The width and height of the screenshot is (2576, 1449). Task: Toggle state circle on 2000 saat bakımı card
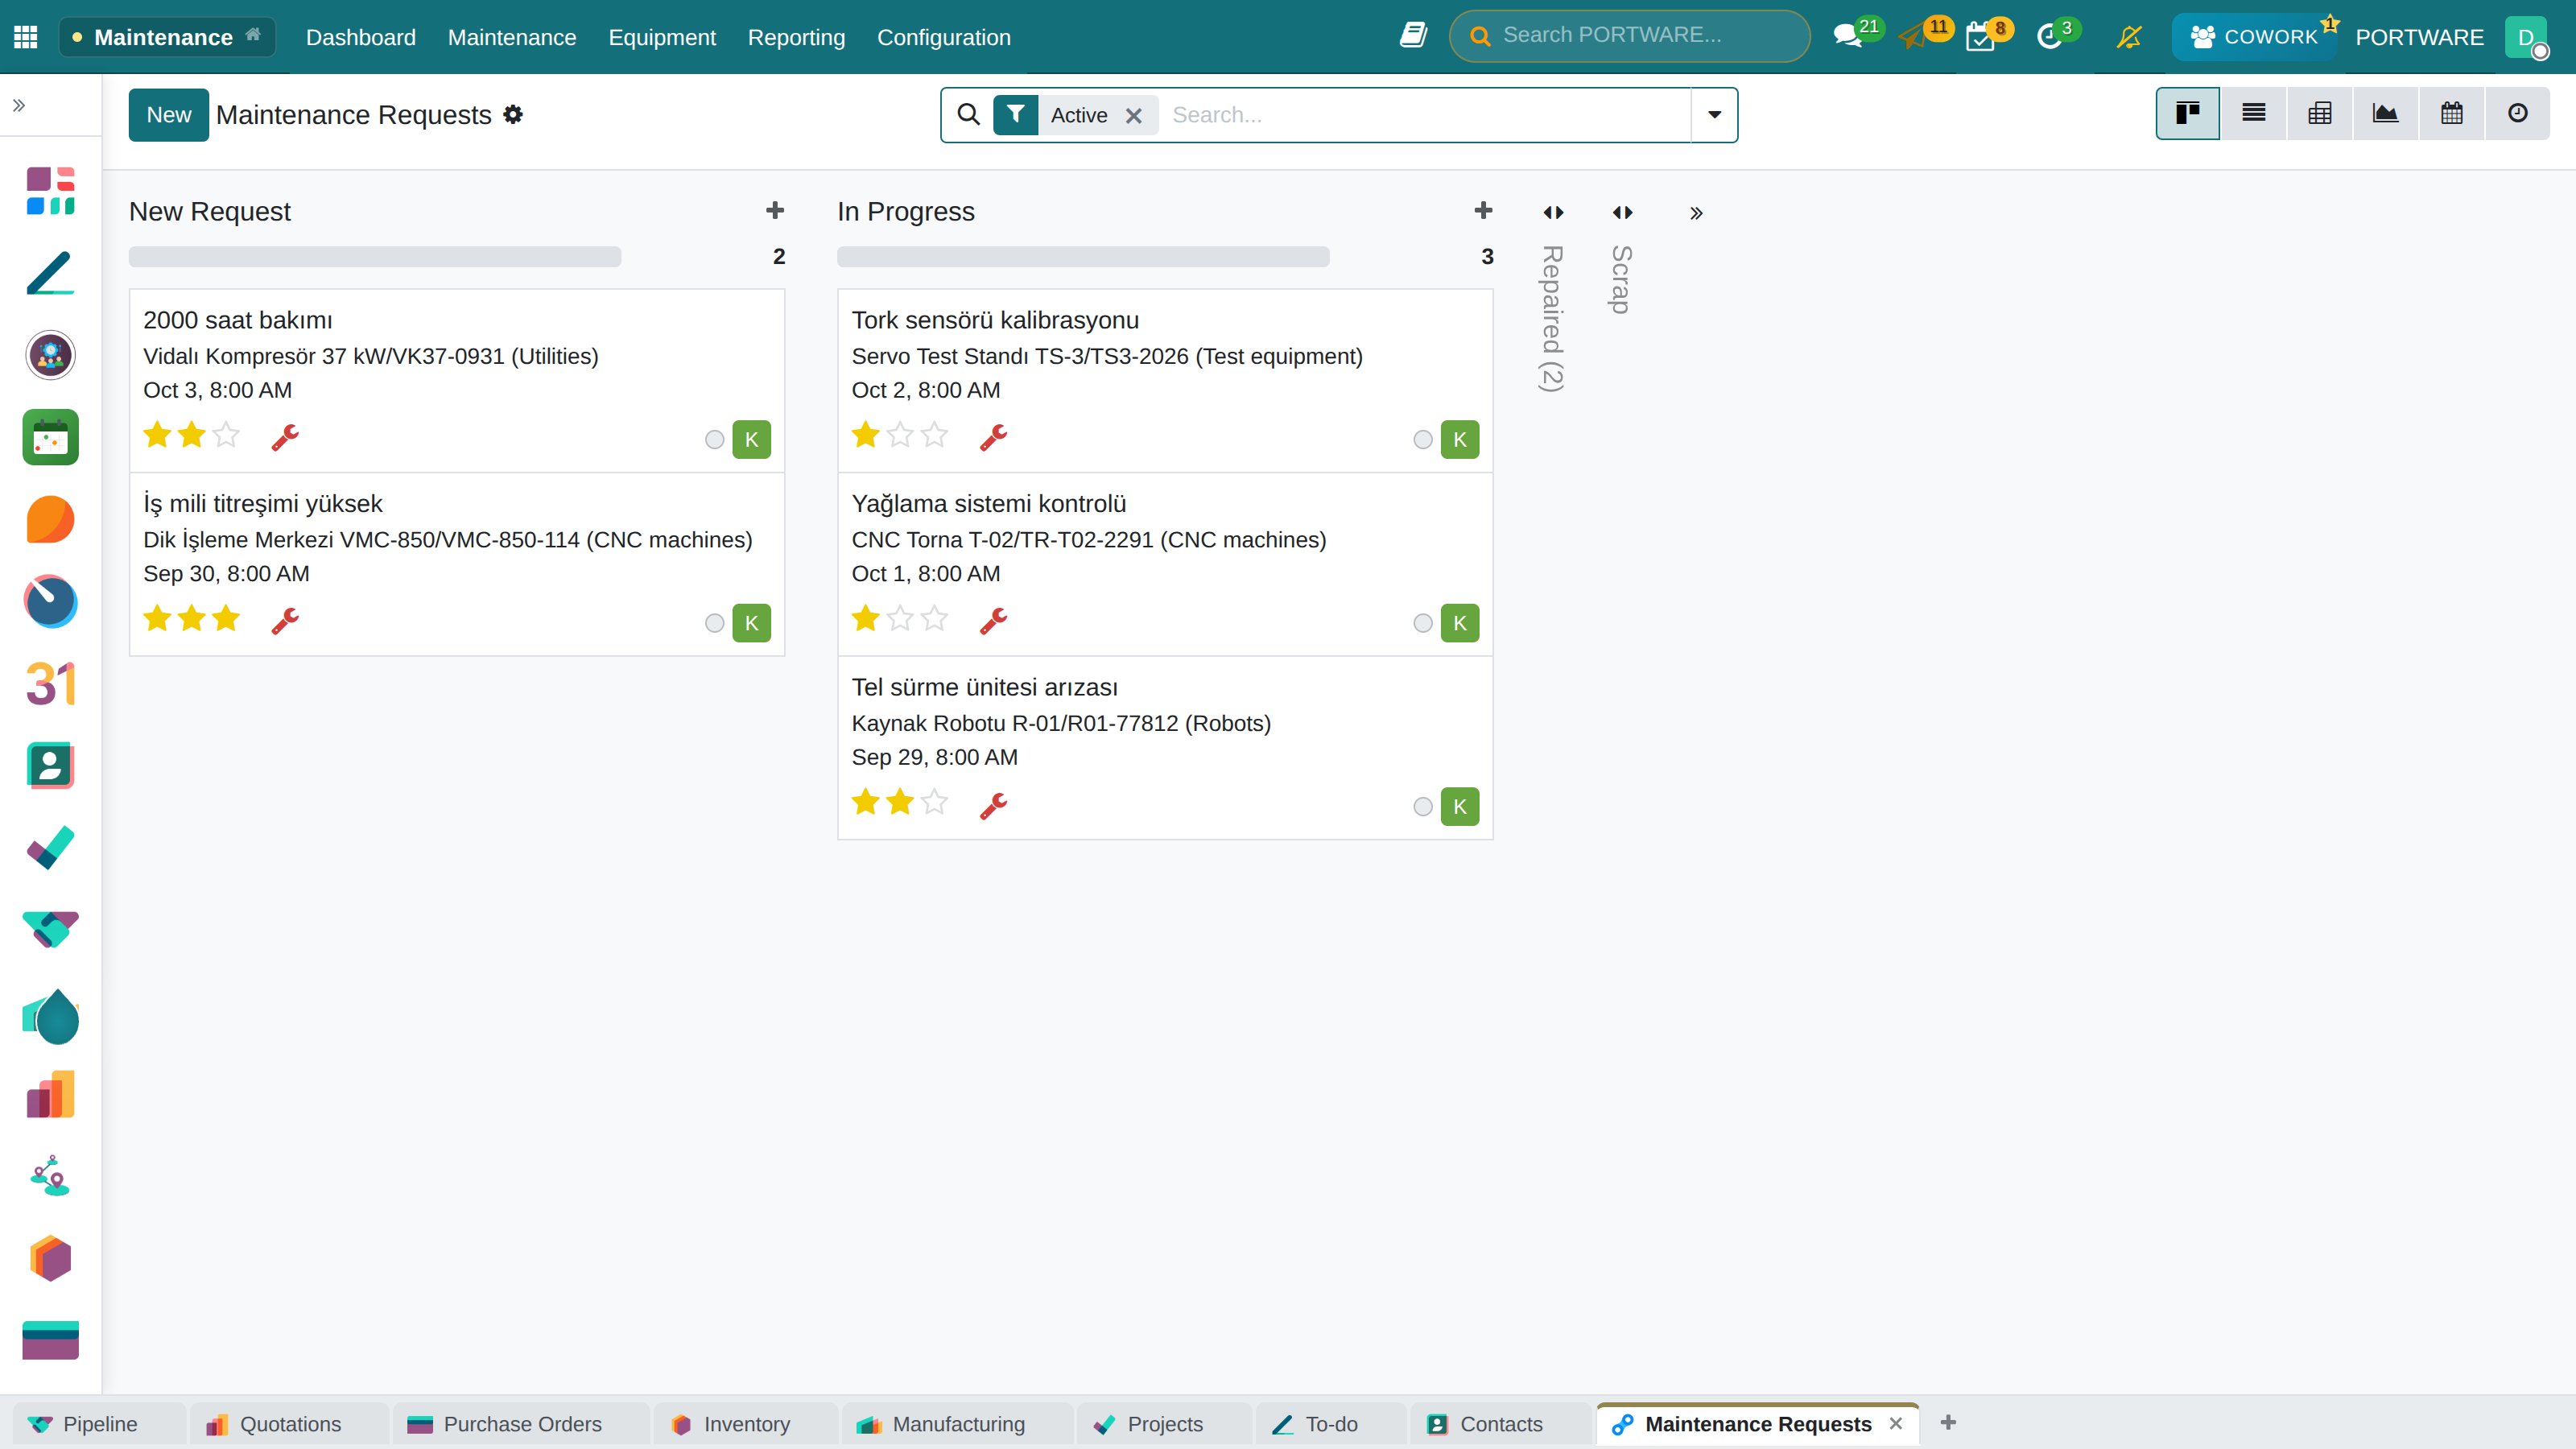[714, 440]
